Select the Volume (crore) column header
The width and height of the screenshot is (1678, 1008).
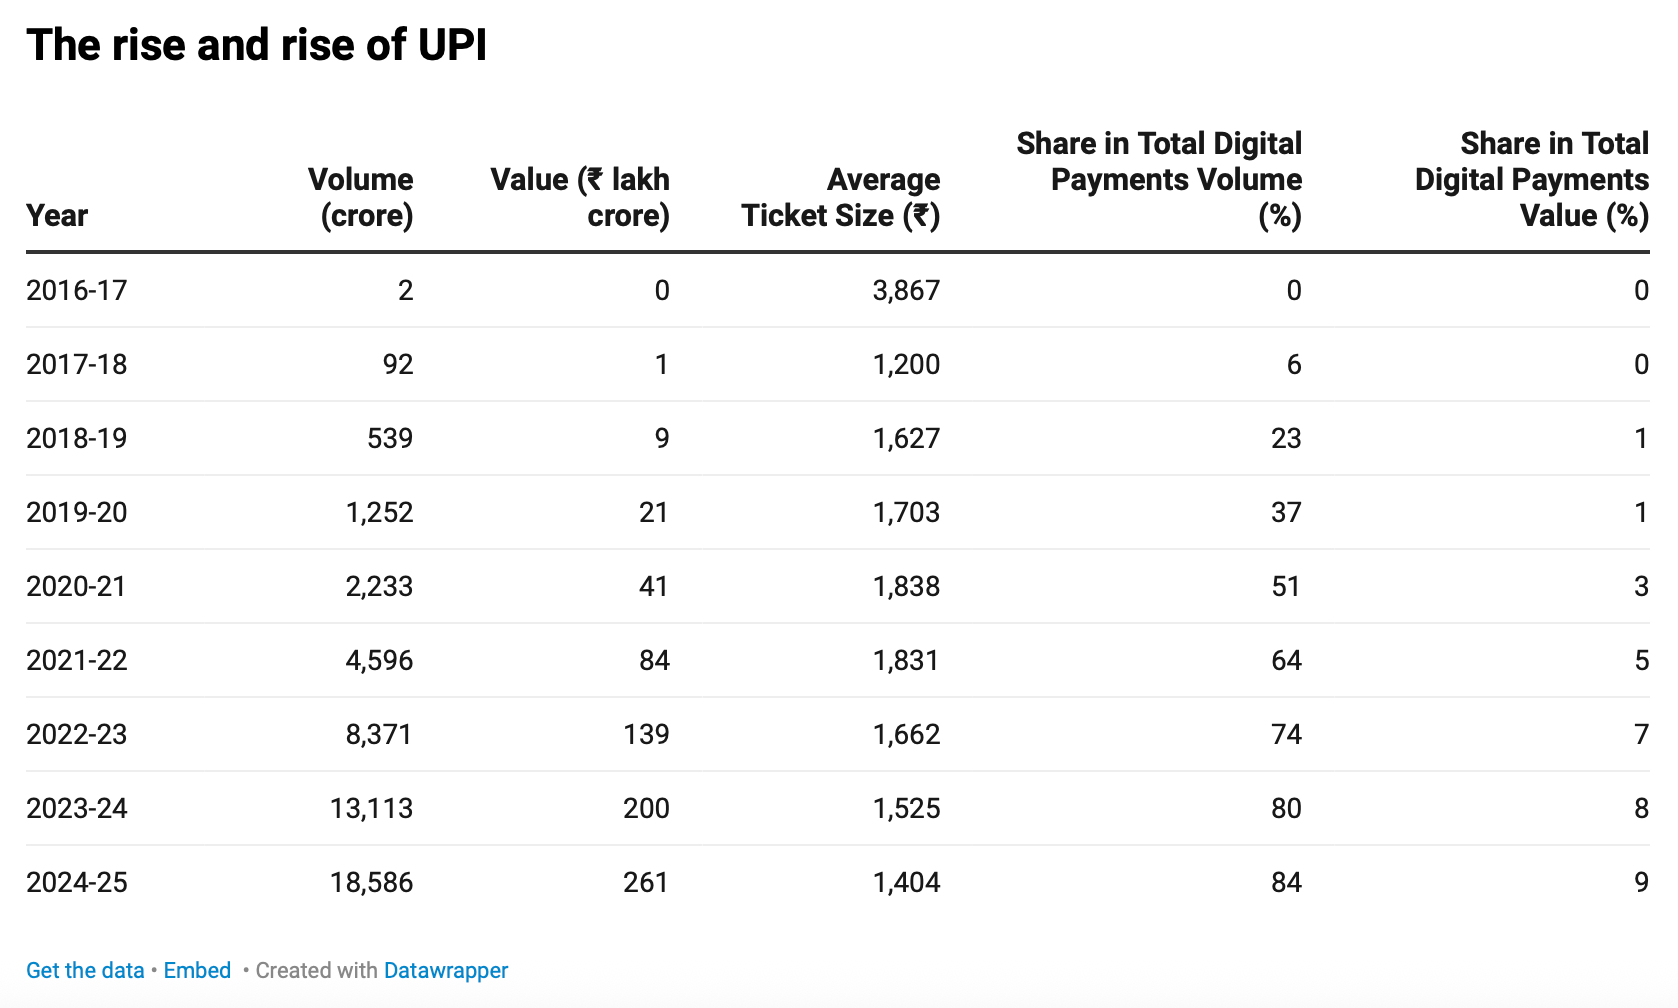(361, 197)
